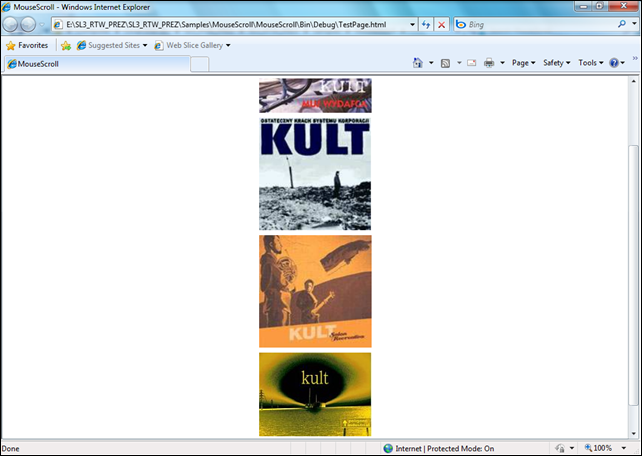Click the Protected Mode: On status text
642x456 pixels.
461,449
